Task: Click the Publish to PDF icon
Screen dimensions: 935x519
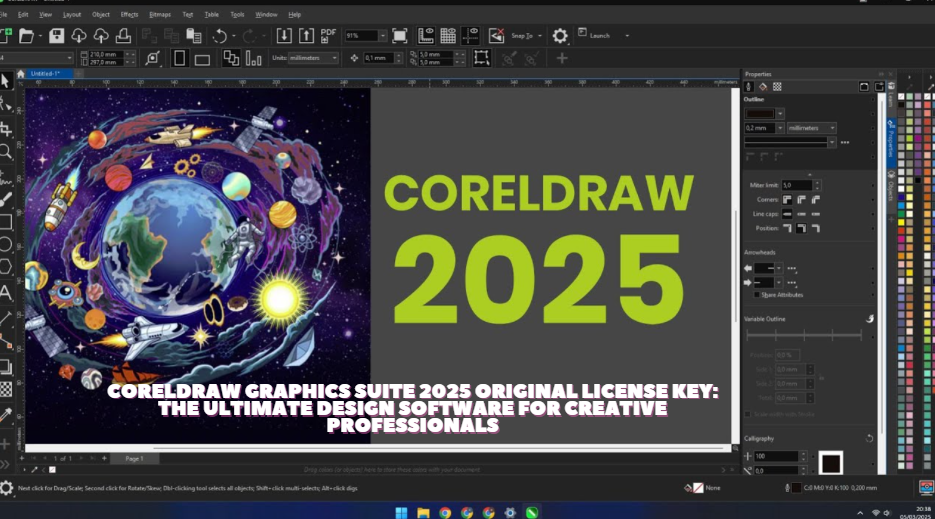Action: 327,35
